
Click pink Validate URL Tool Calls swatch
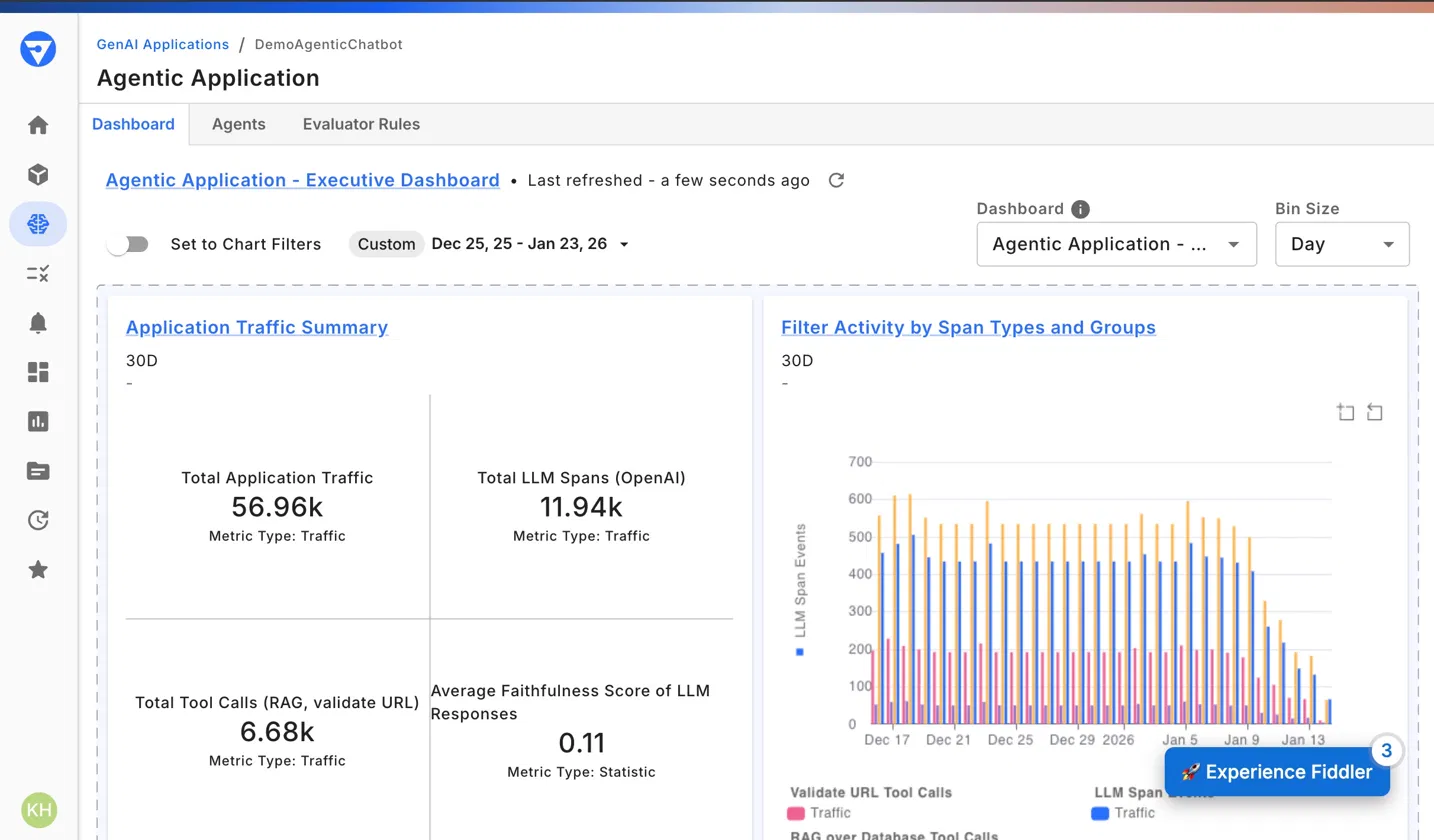[796, 813]
